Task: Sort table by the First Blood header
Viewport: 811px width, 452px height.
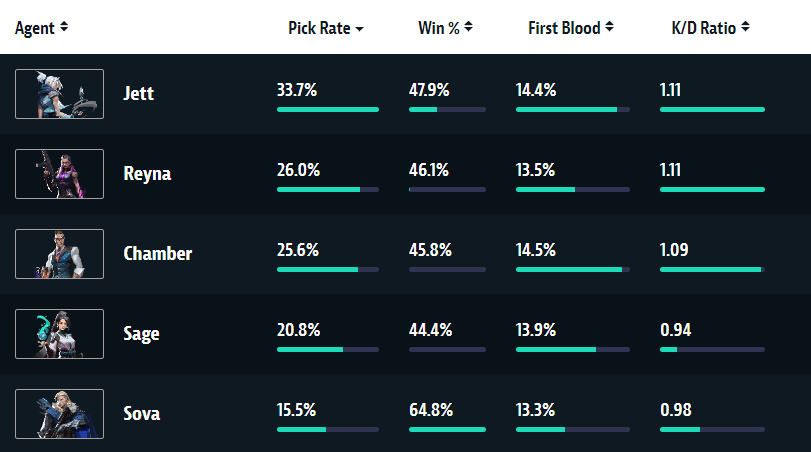Action: coord(564,28)
